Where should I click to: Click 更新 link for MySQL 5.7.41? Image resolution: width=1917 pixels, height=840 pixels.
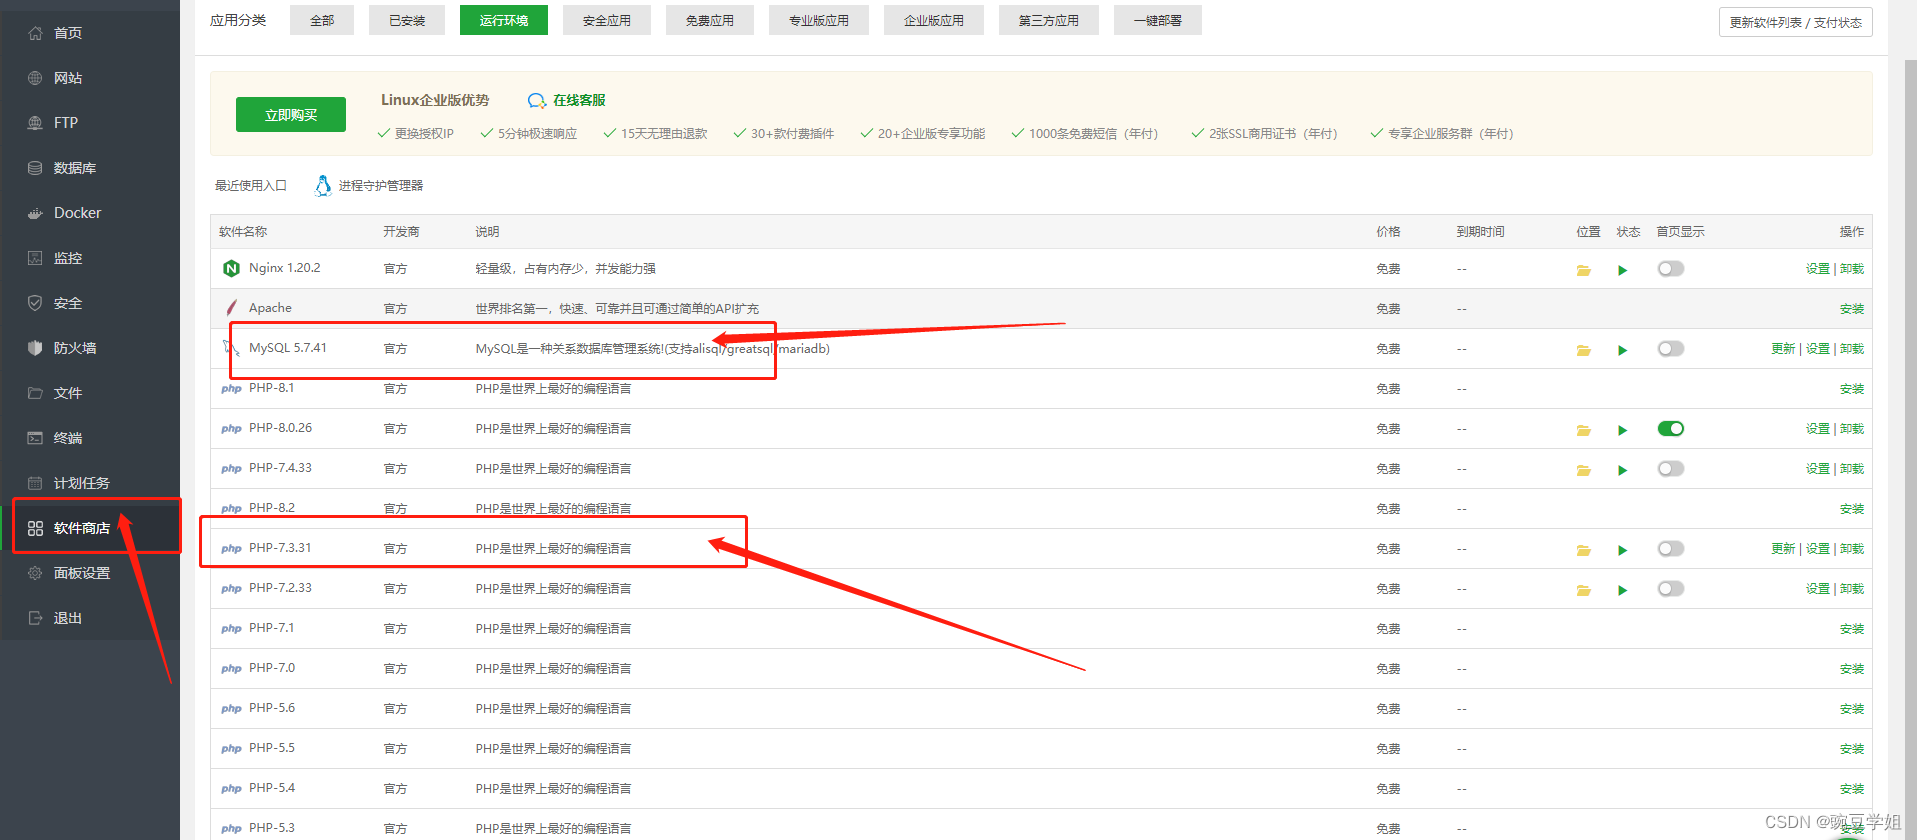pos(1783,349)
